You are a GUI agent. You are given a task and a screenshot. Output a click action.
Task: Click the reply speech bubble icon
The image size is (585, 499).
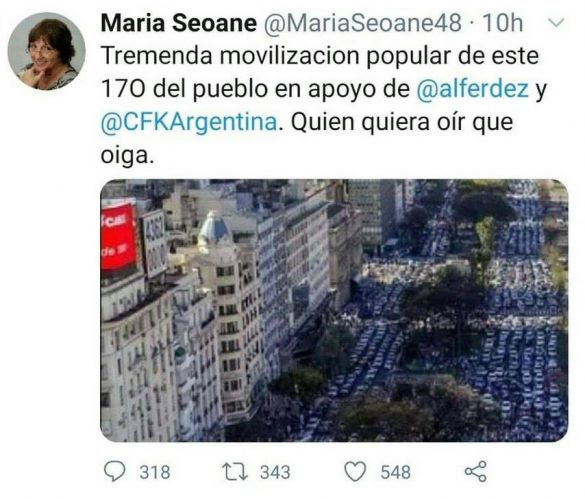[x=115, y=471]
